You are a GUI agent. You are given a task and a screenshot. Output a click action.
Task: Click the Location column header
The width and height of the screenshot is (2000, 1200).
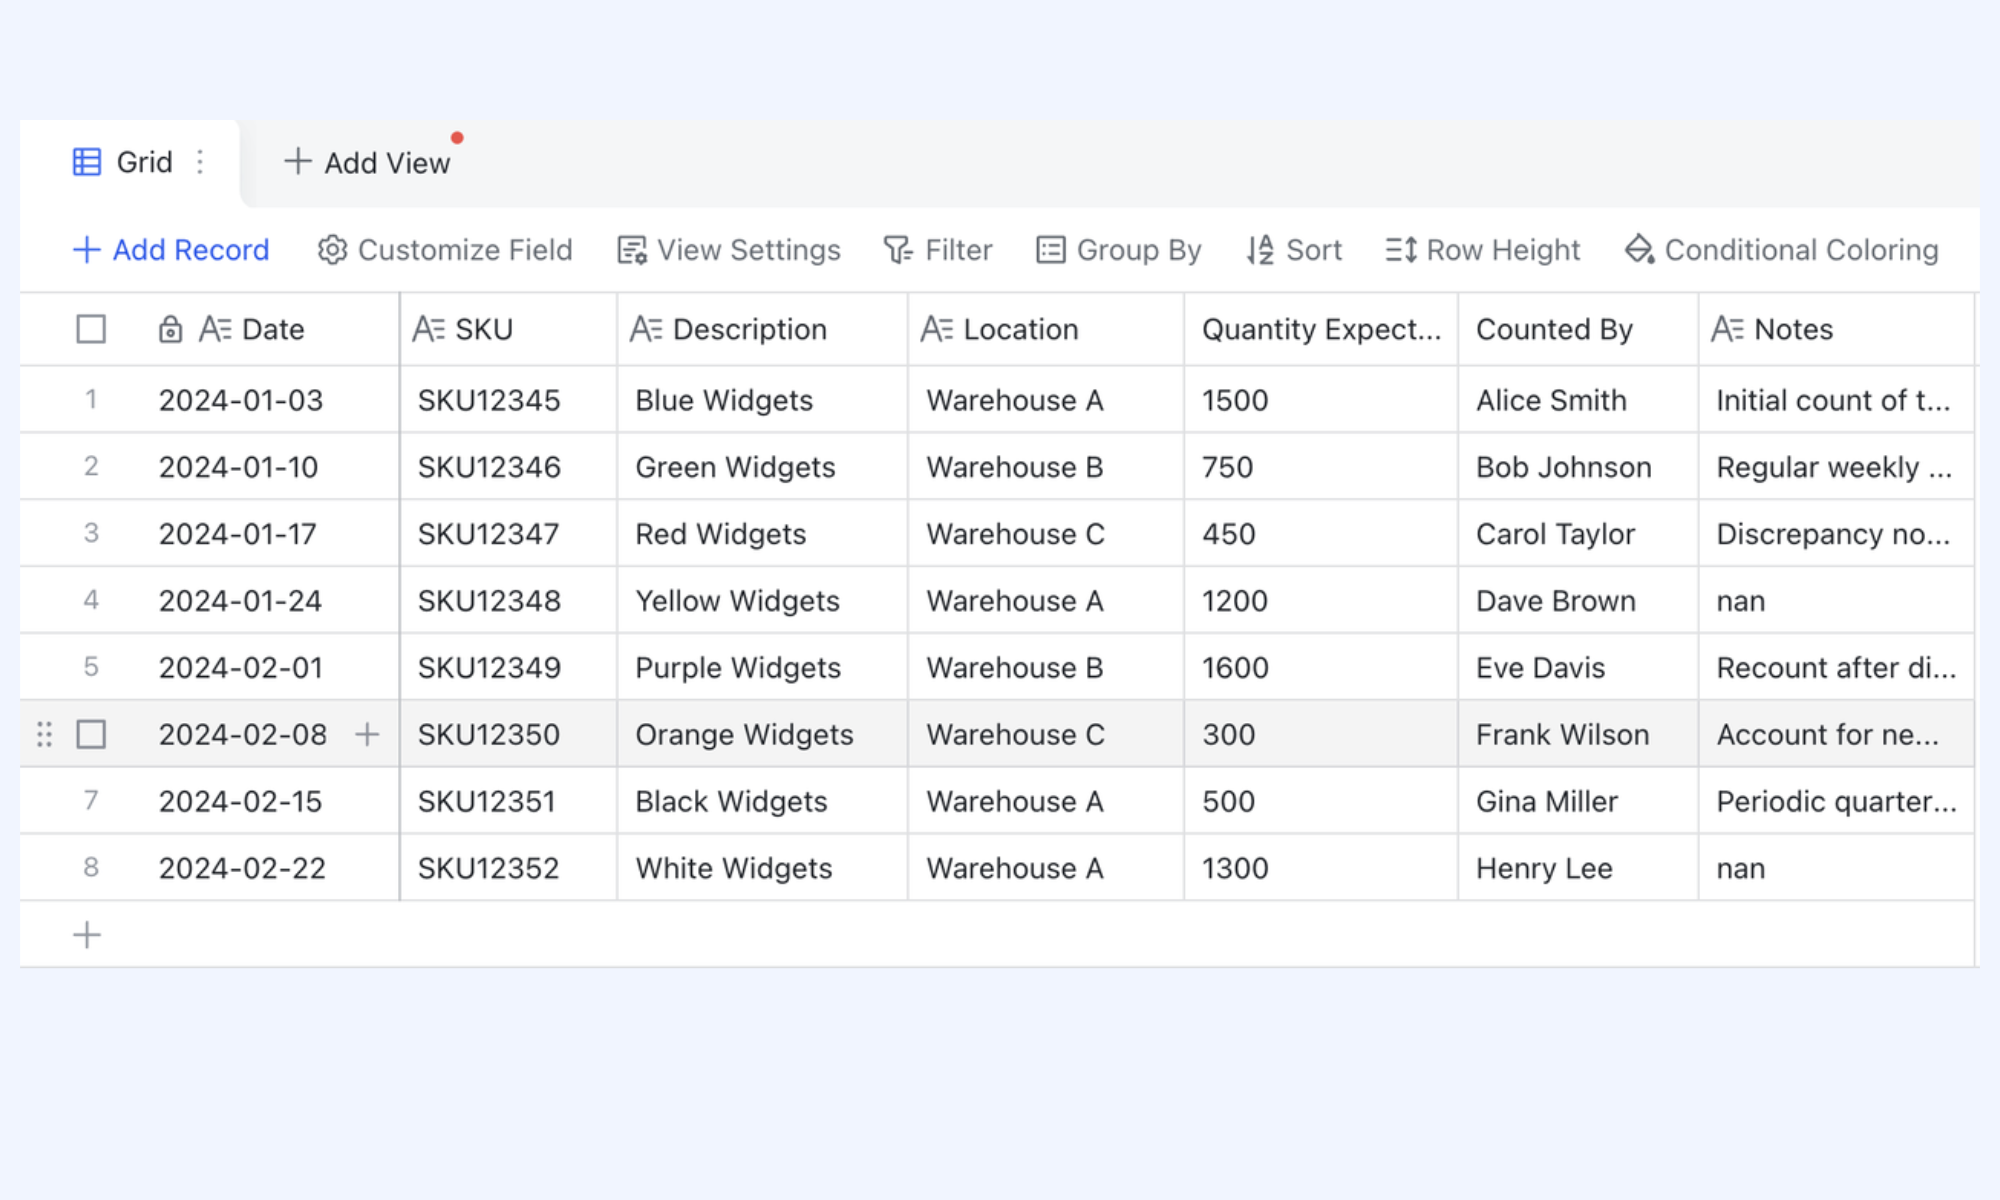(x=1046, y=329)
